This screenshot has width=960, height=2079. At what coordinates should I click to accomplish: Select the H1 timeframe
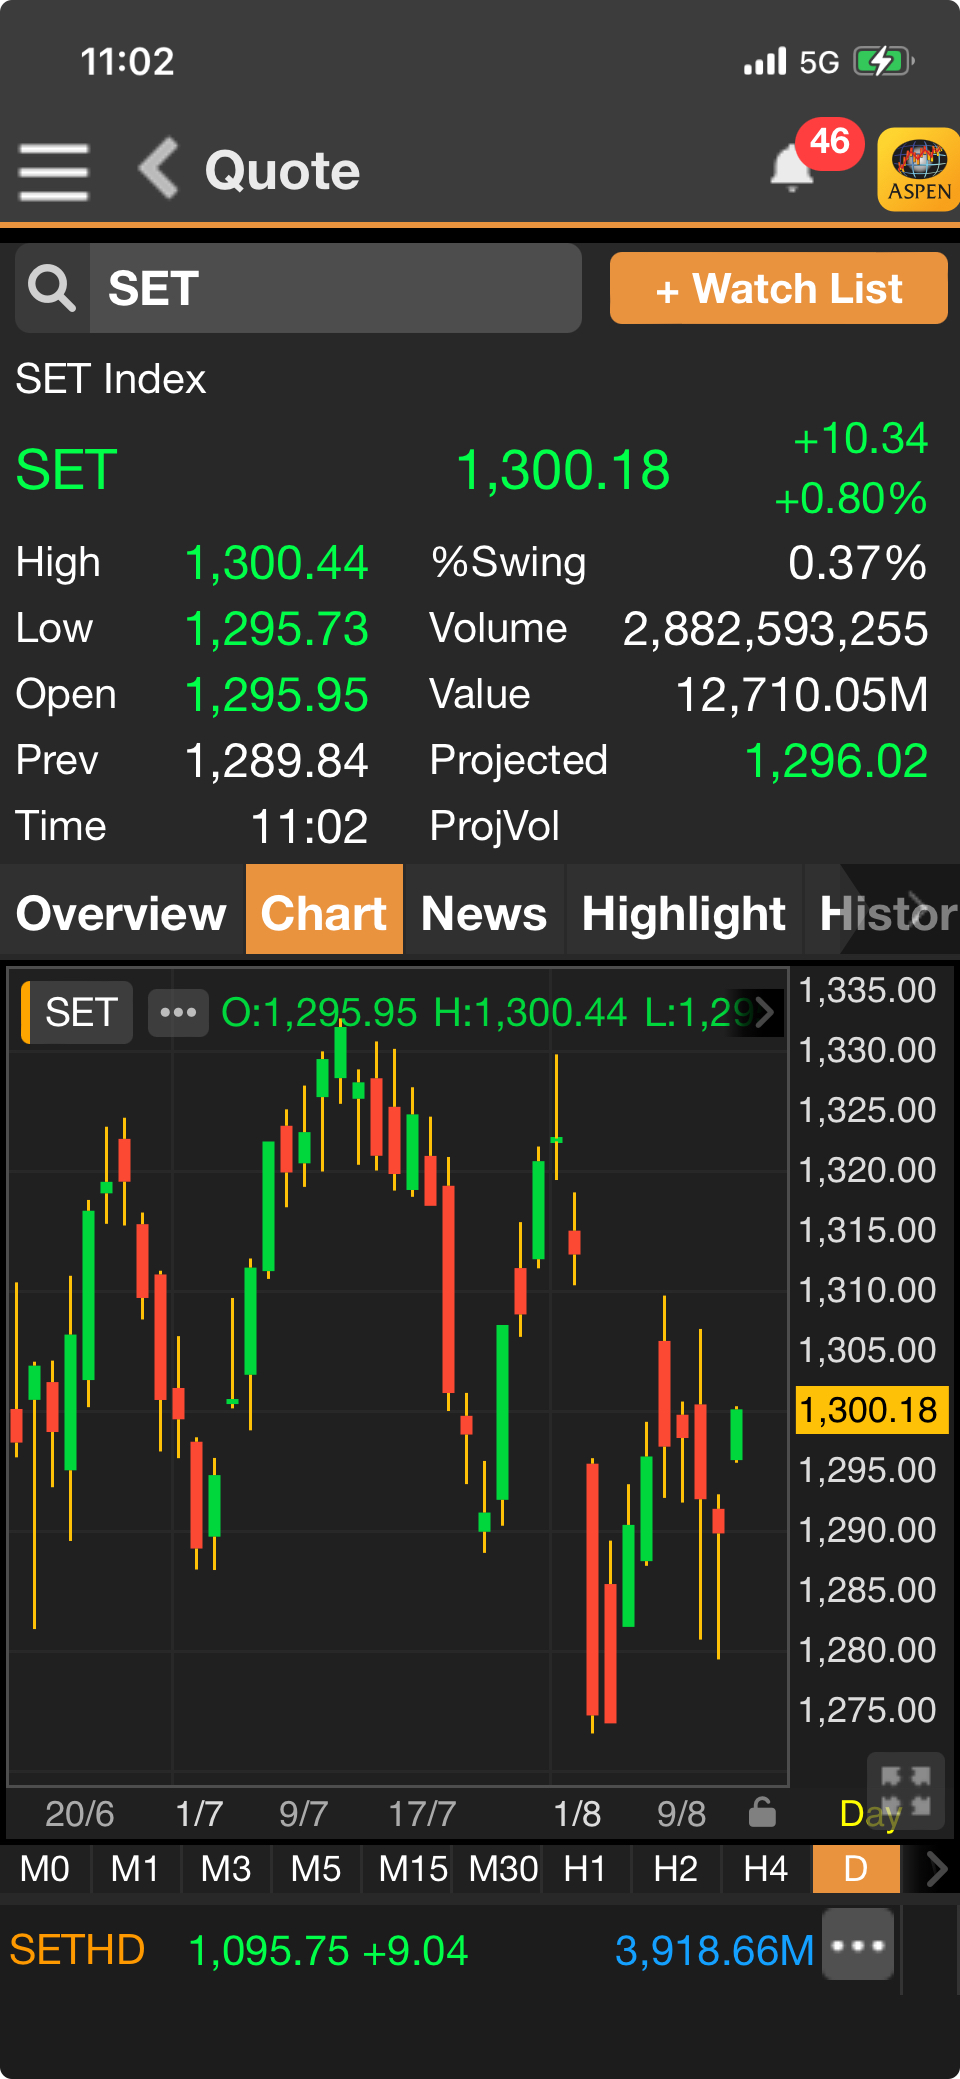(586, 1868)
